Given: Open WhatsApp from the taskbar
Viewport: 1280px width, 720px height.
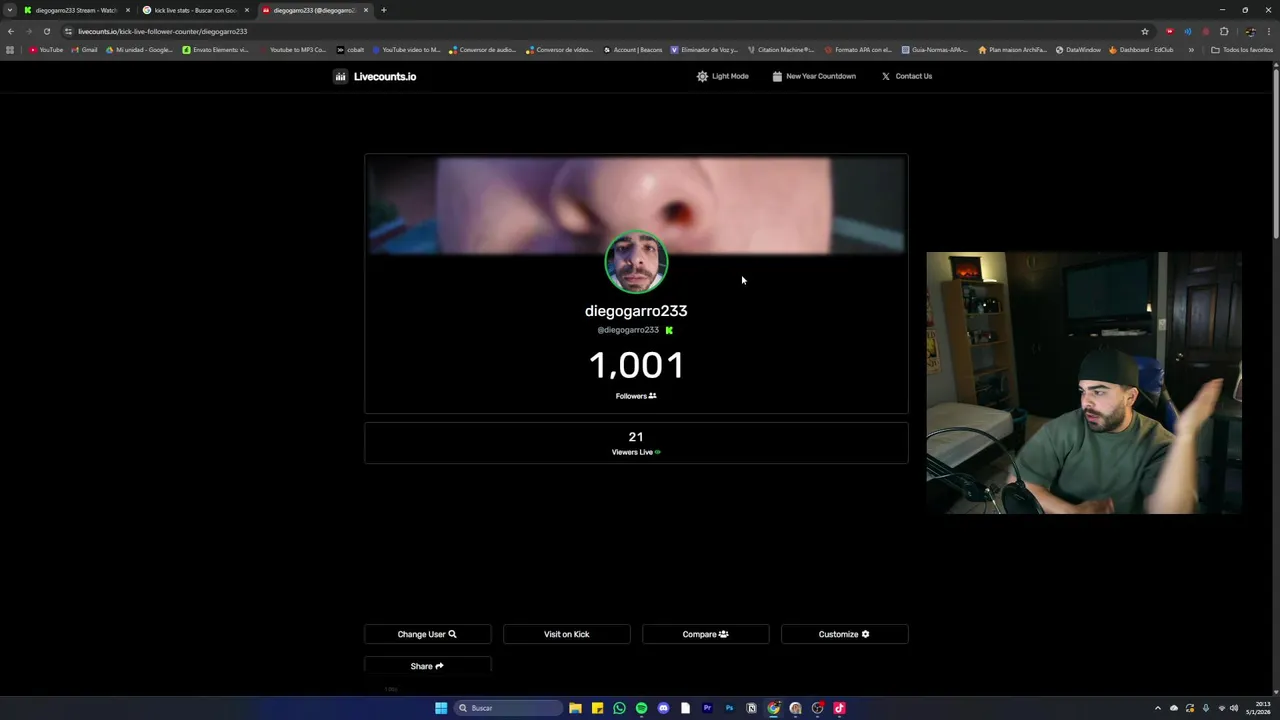Looking at the screenshot, I should pyautogui.click(x=619, y=708).
